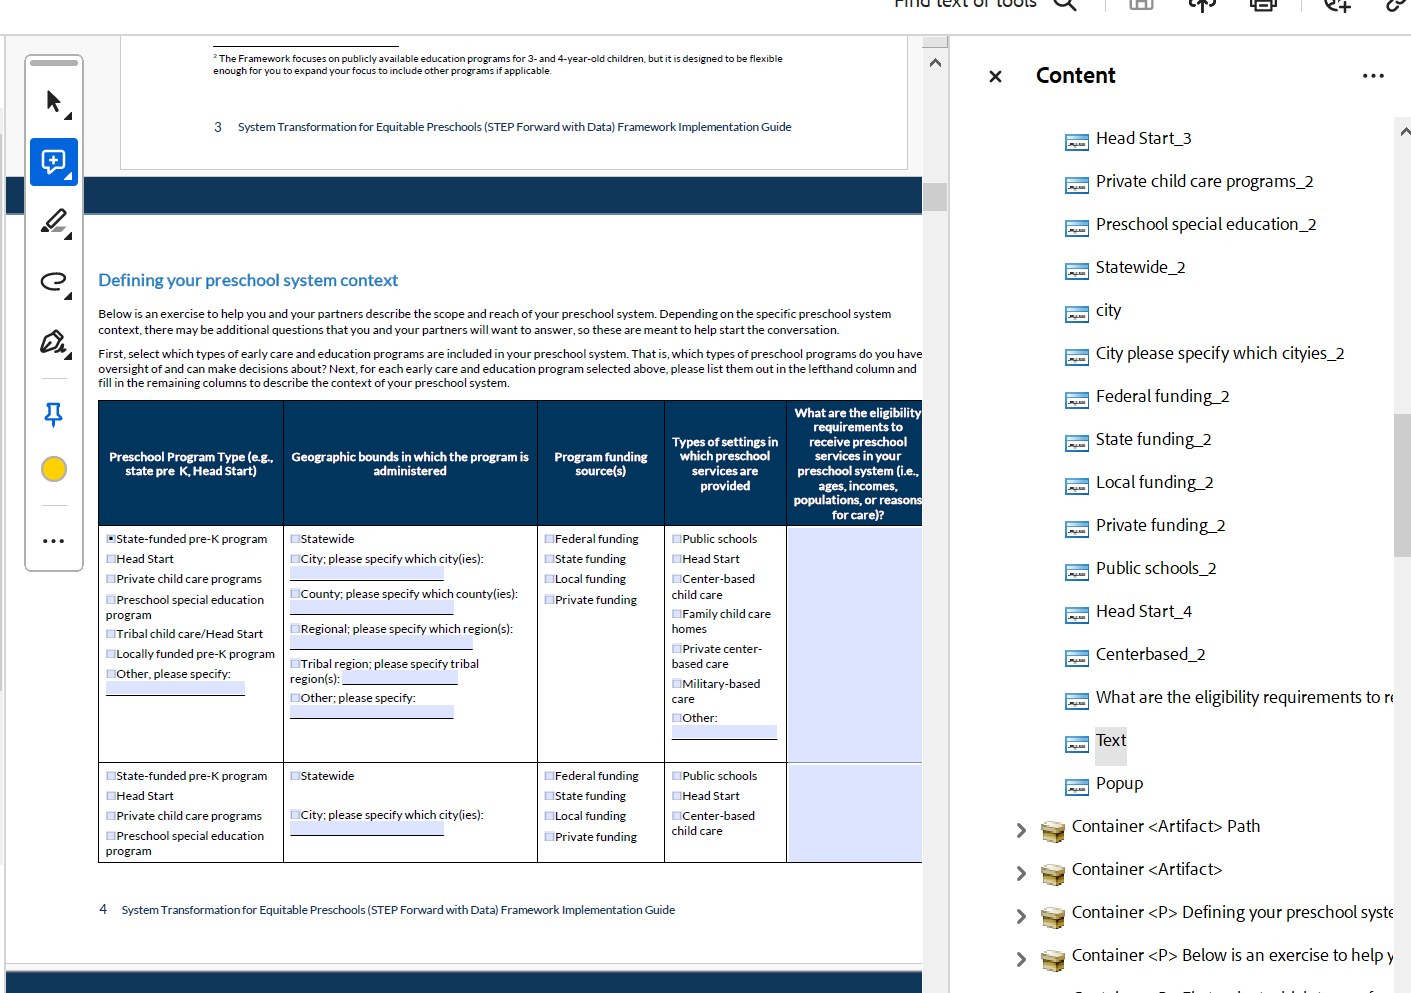Expand the Container <Artifact> Path item
This screenshot has height=993, width=1411.
click(1020, 829)
